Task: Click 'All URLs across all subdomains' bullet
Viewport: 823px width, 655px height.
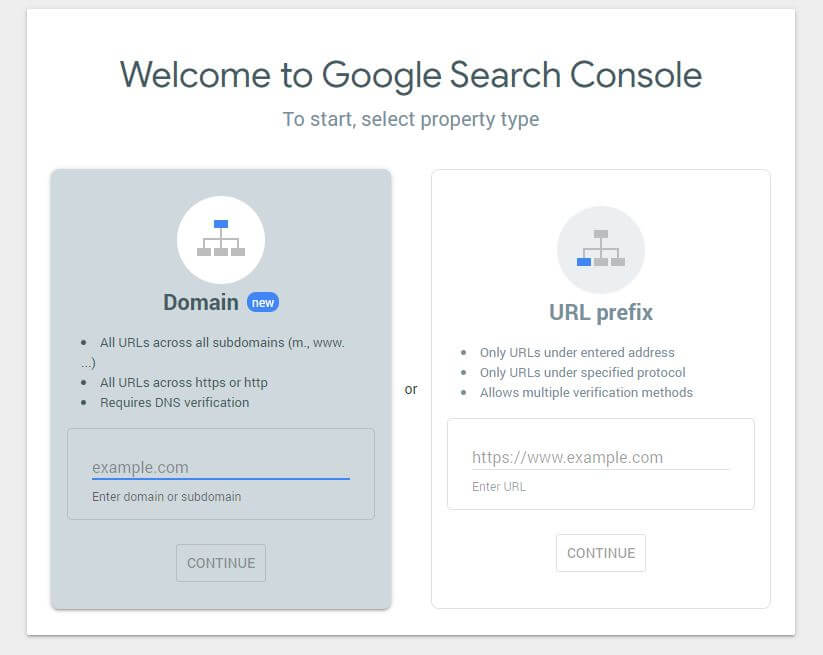Action: (213, 352)
